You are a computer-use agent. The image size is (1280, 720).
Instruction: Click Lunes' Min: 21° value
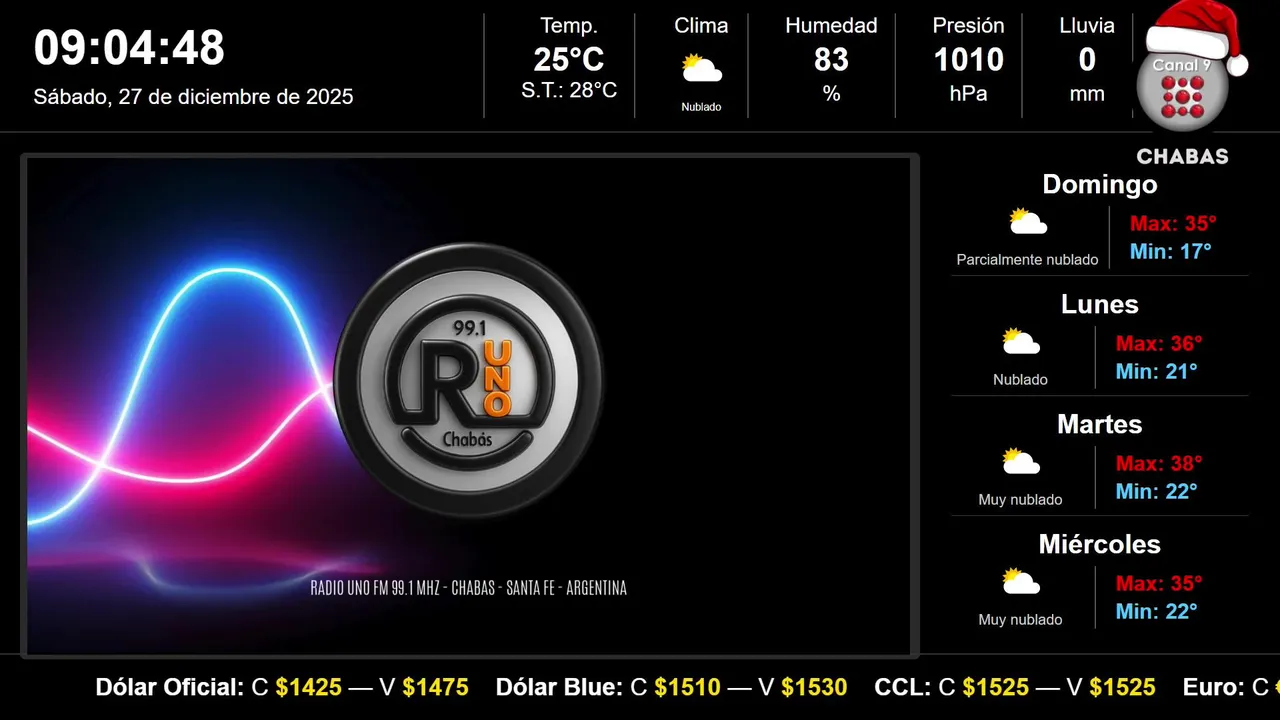pyautogui.click(x=1157, y=371)
